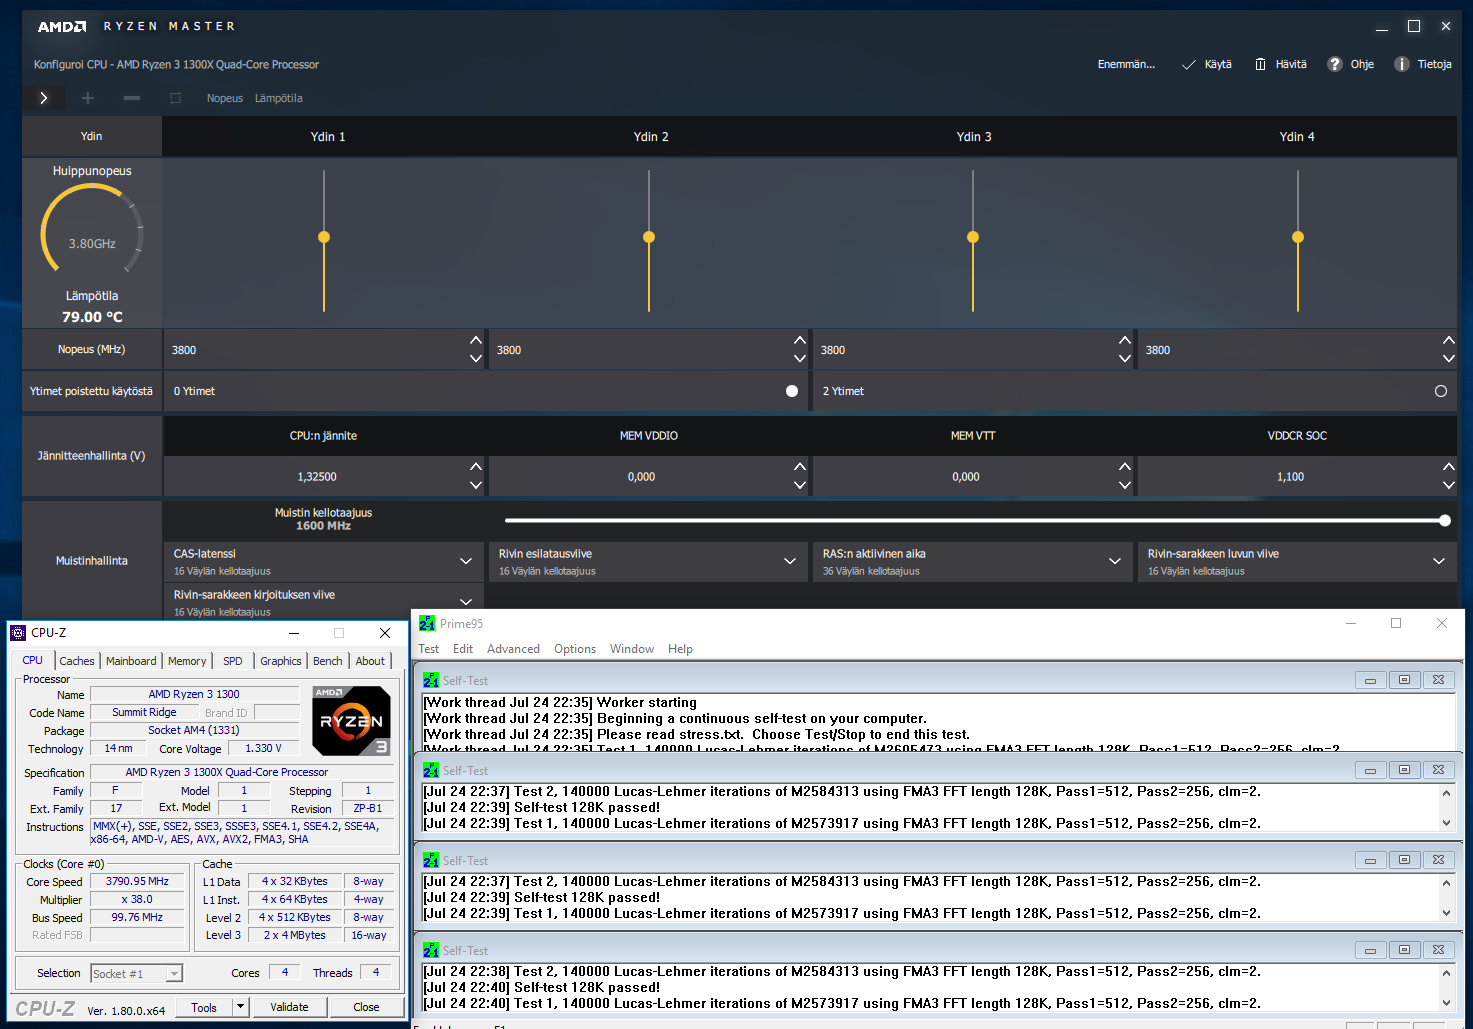Click the Hävitä trash discard button

[1281, 64]
